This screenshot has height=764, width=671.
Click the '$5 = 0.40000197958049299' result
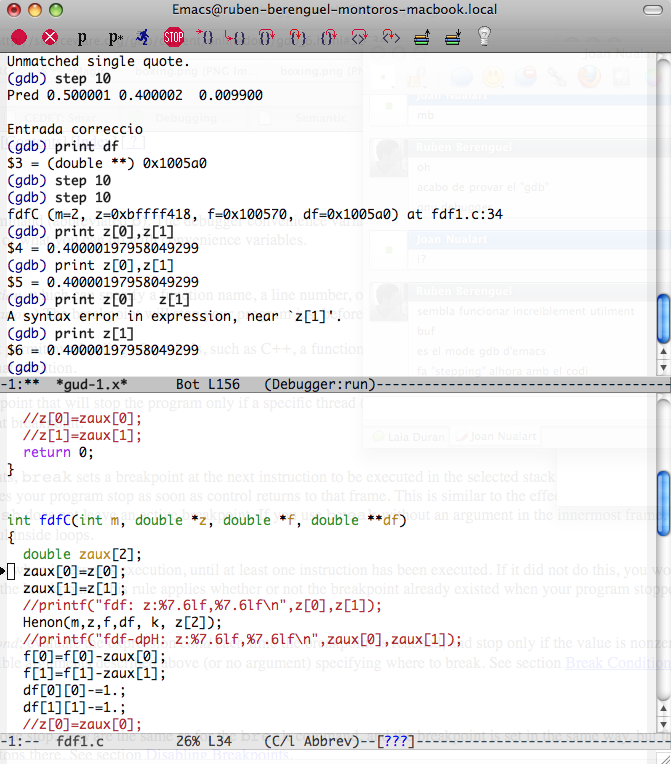coord(103,282)
